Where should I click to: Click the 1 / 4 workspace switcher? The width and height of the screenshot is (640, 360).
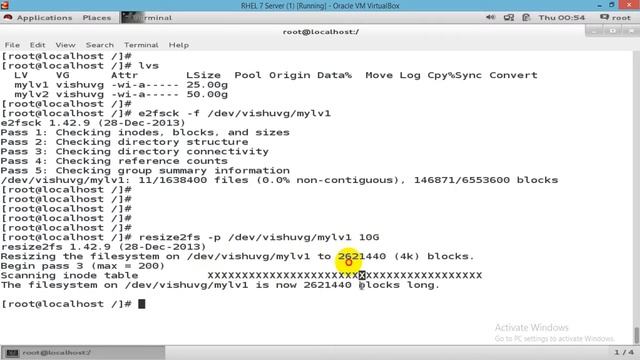click(624, 352)
